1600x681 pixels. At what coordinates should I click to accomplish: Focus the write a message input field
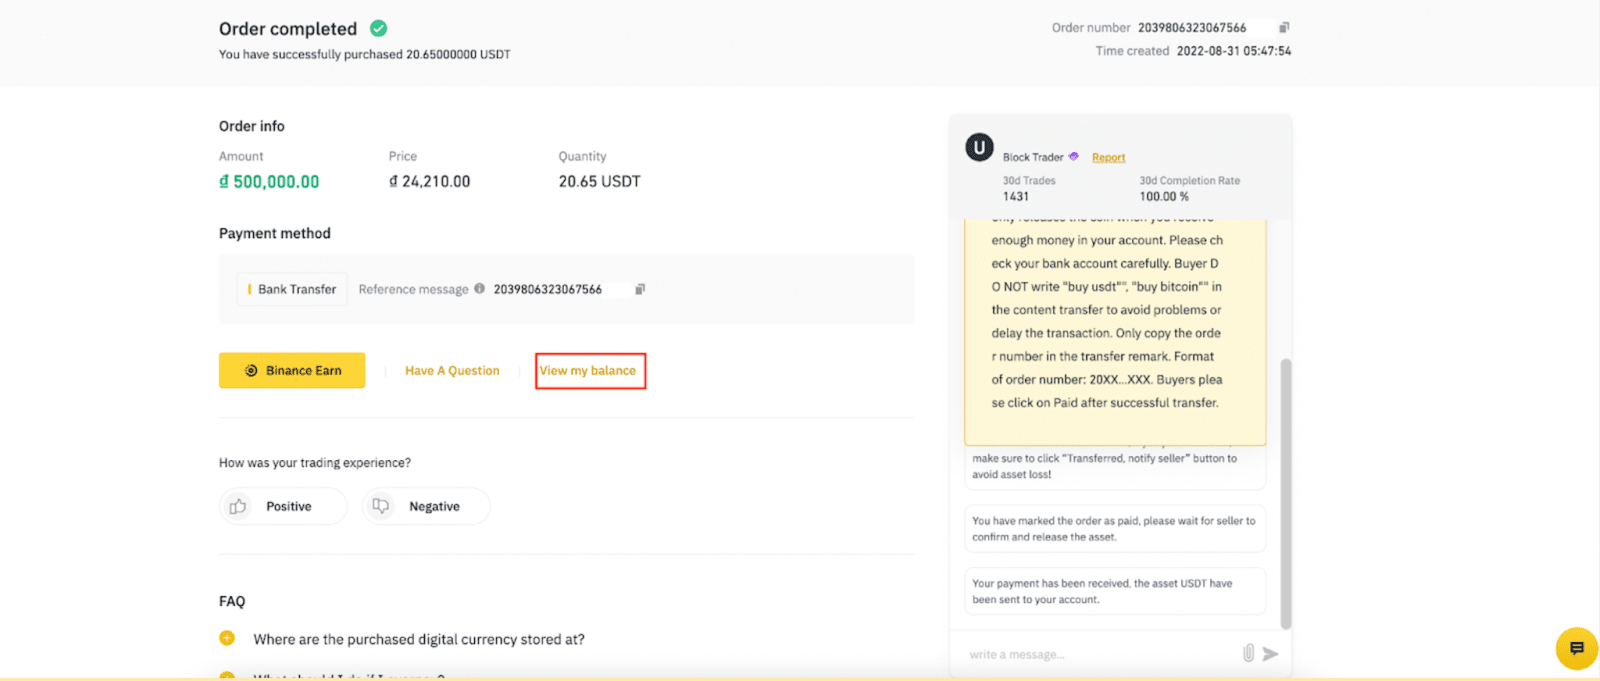pyautogui.click(x=1100, y=654)
